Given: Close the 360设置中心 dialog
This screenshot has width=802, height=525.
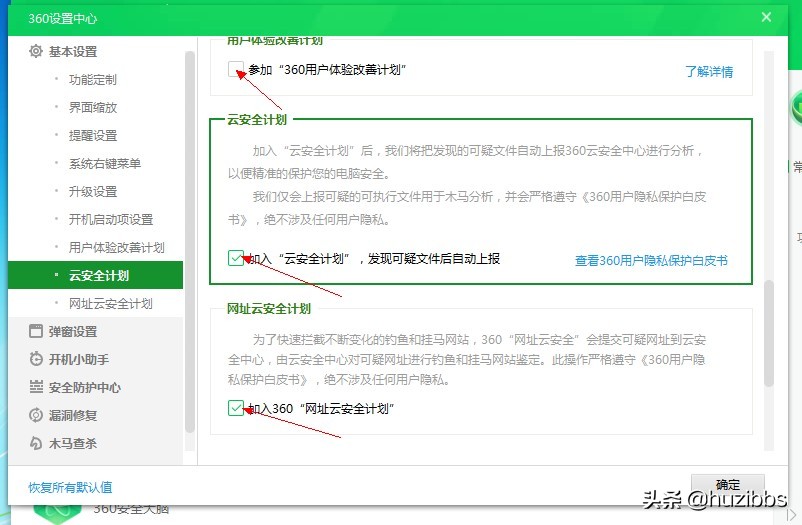Looking at the screenshot, I should 766,17.
